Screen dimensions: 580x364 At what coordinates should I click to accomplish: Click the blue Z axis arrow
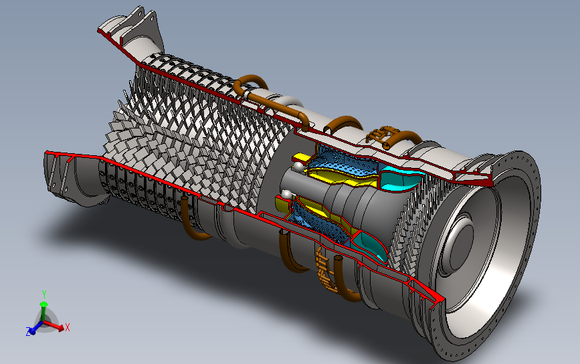(x=36, y=328)
